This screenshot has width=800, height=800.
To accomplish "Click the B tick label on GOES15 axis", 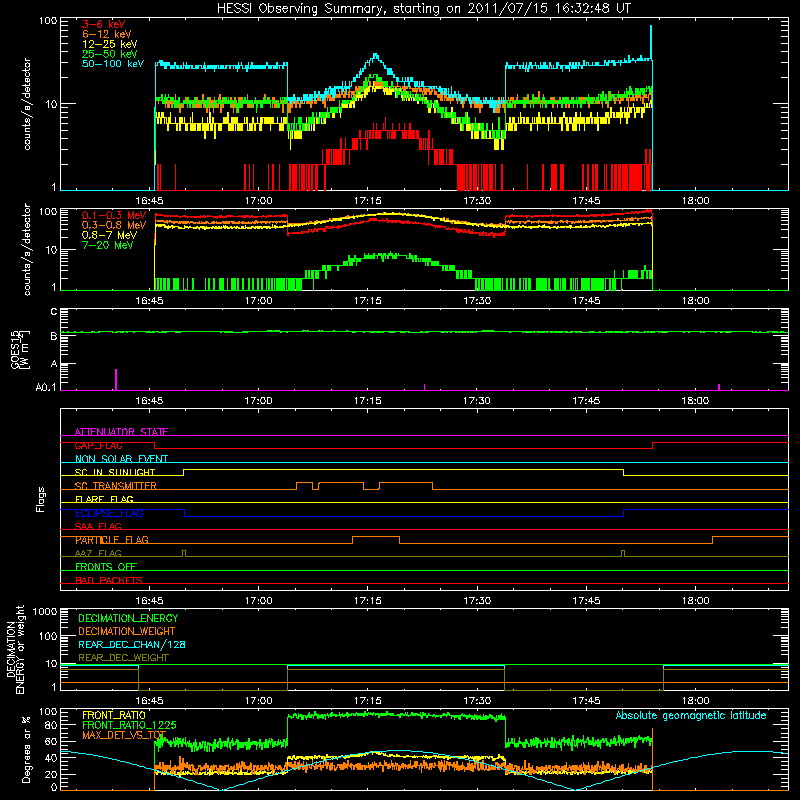I will point(54,337).
